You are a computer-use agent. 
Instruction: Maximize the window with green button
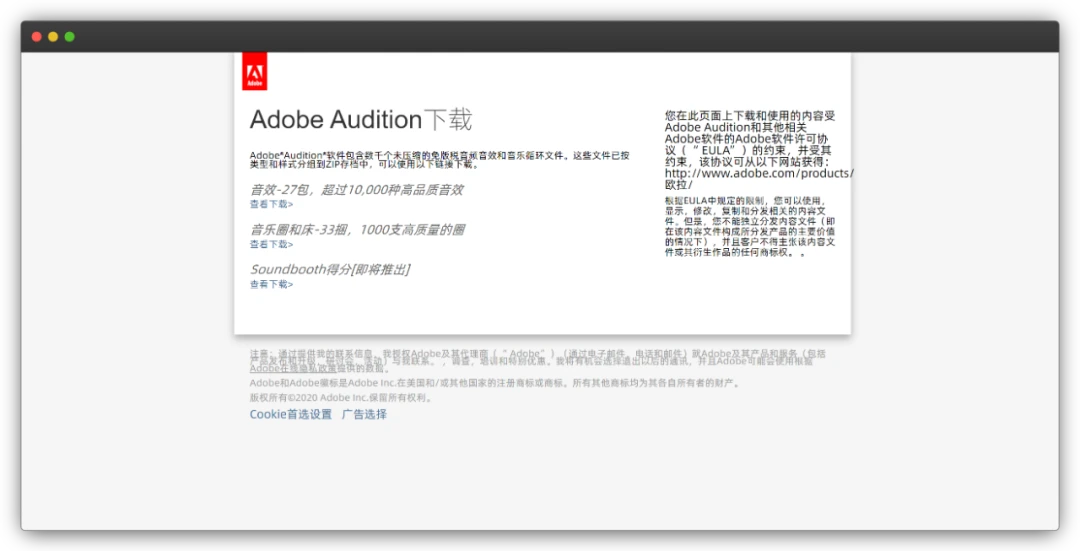coord(70,37)
